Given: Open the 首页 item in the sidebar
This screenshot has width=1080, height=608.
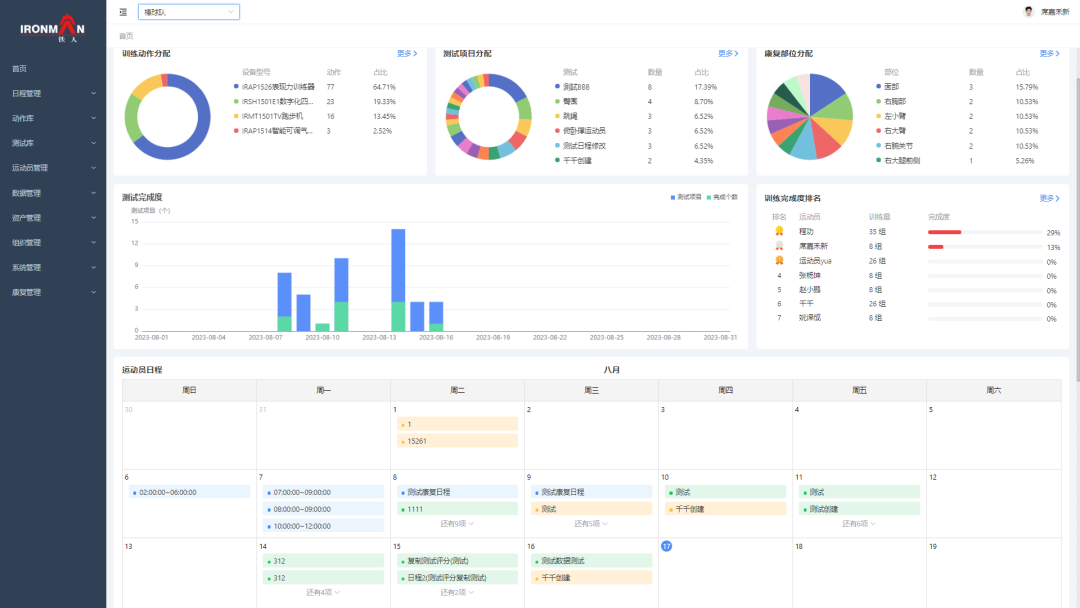Looking at the screenshot, I should click(20, 69).
